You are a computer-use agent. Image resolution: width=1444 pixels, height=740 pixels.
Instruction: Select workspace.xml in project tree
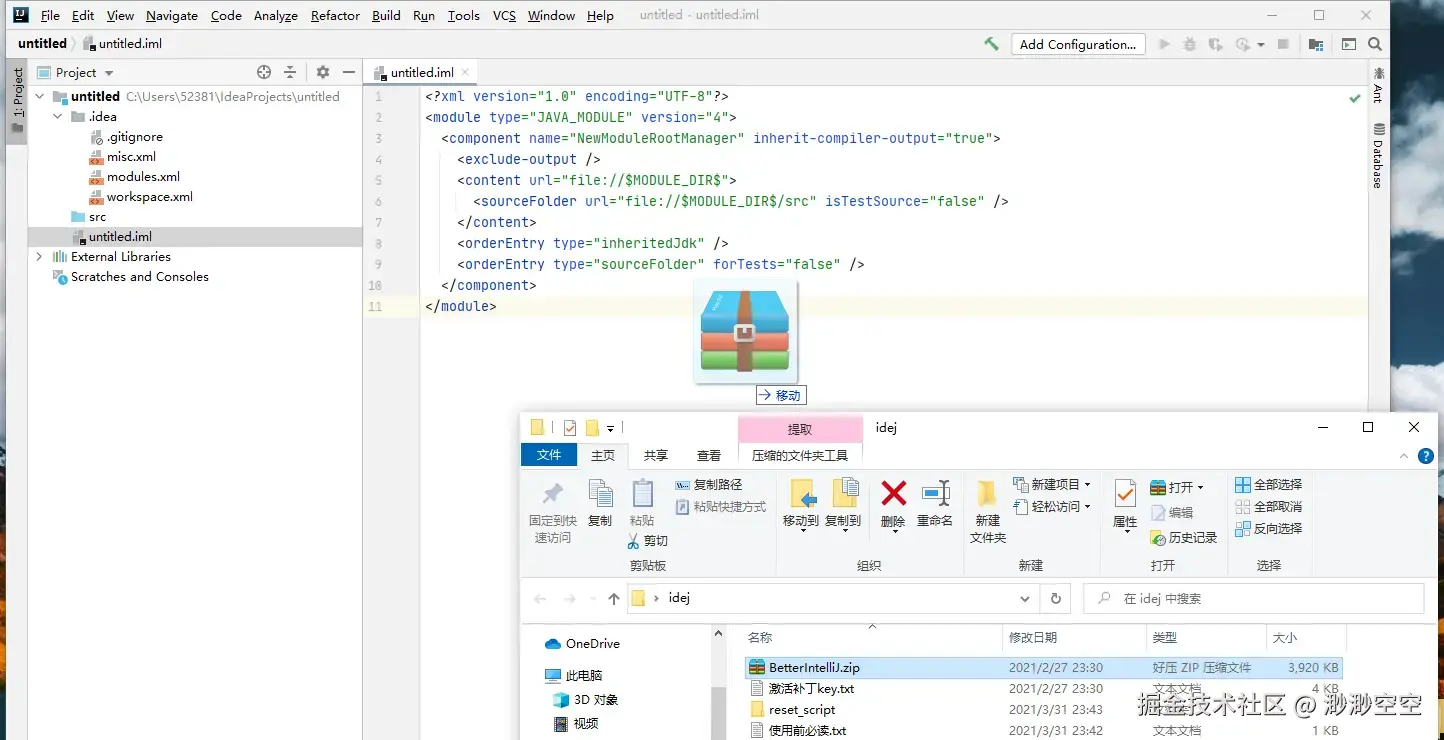(x=150, y=197)
